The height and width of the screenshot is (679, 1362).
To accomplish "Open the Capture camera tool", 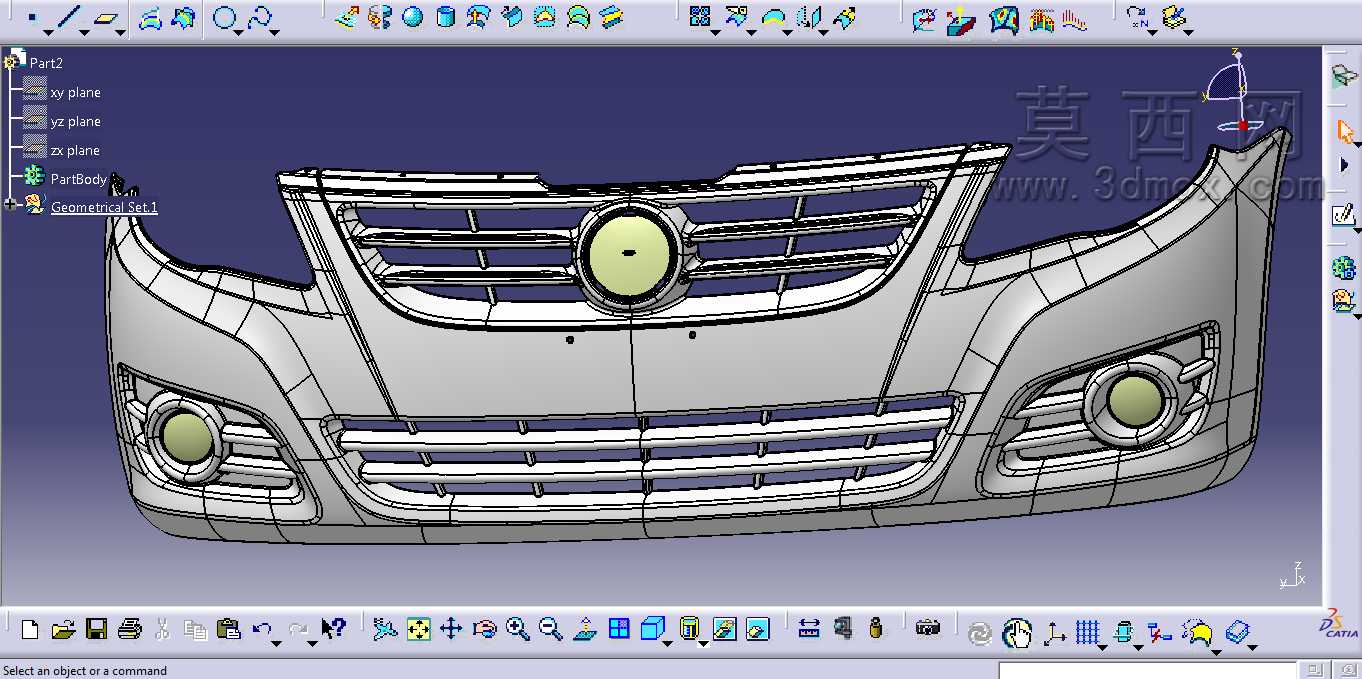I will point(928,629).
